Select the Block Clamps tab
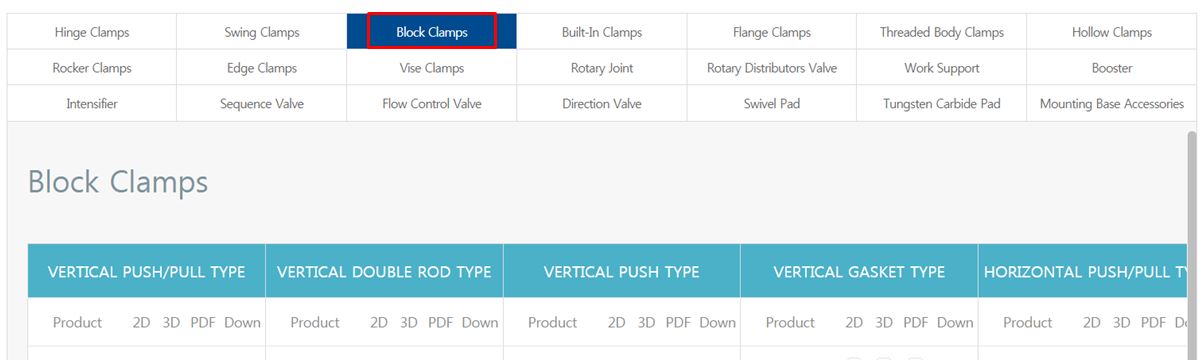1202x360 pixels. (432, 32)
